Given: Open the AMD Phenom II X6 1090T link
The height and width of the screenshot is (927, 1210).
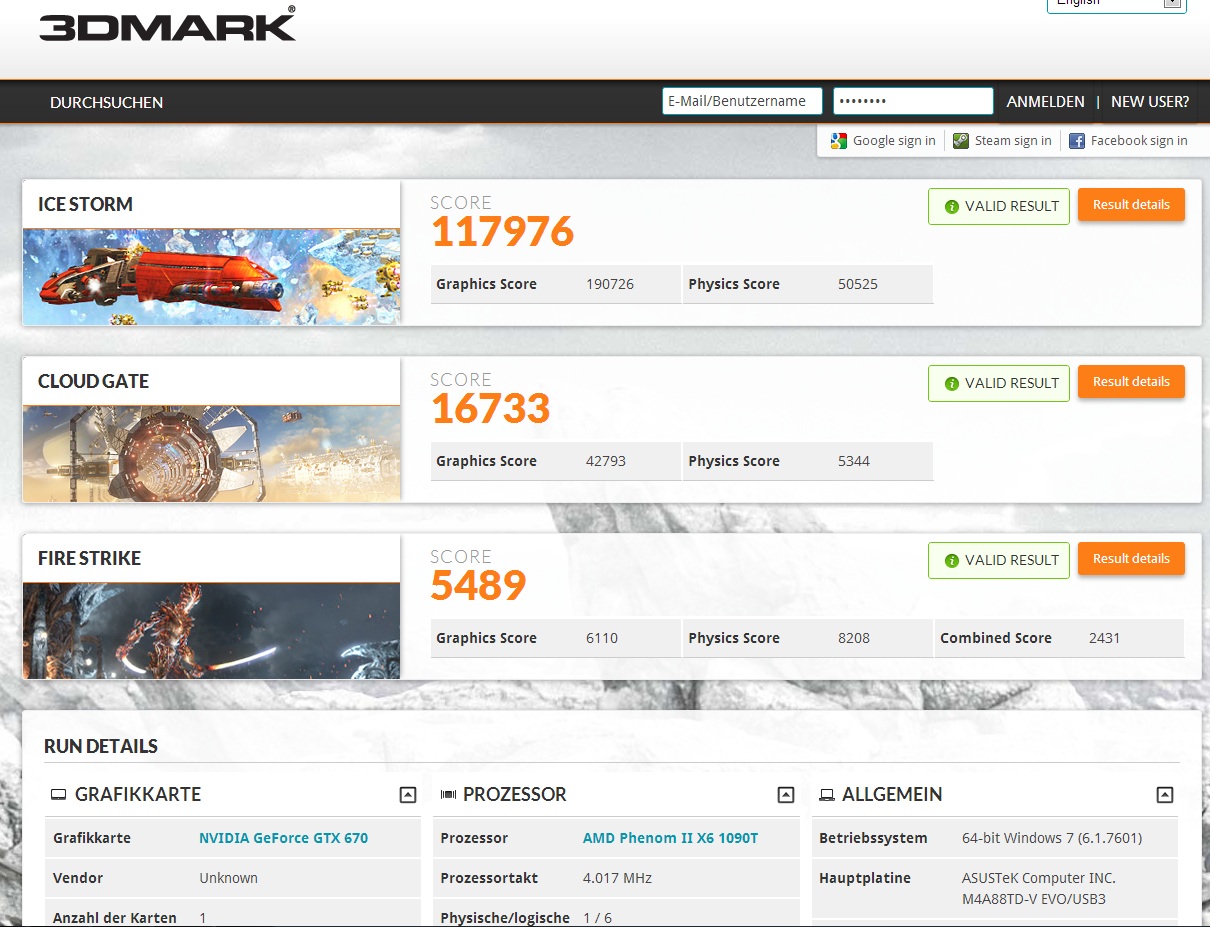Looking at the screenshot, I should tap(670, 838).
